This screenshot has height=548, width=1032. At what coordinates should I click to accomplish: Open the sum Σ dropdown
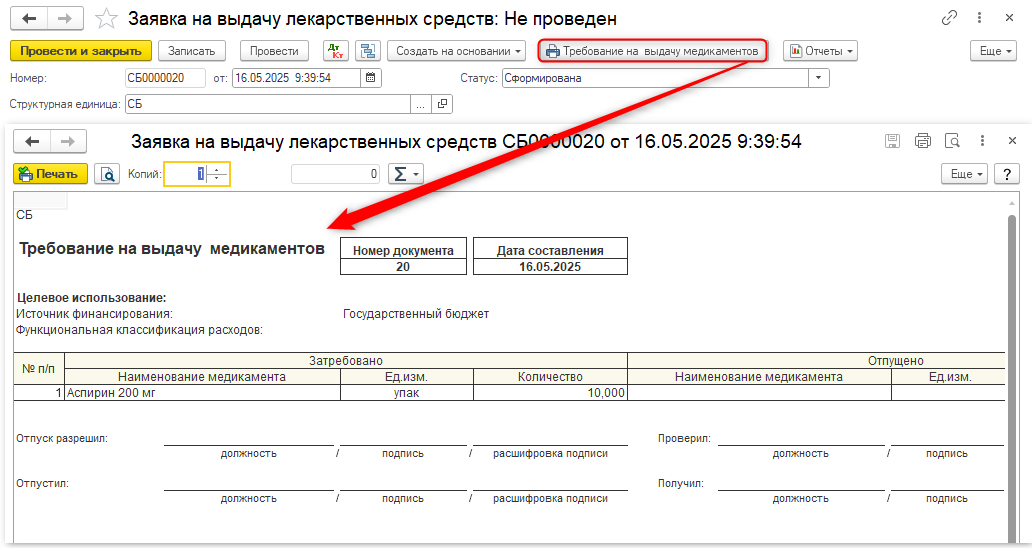click(x=405, y=174)
